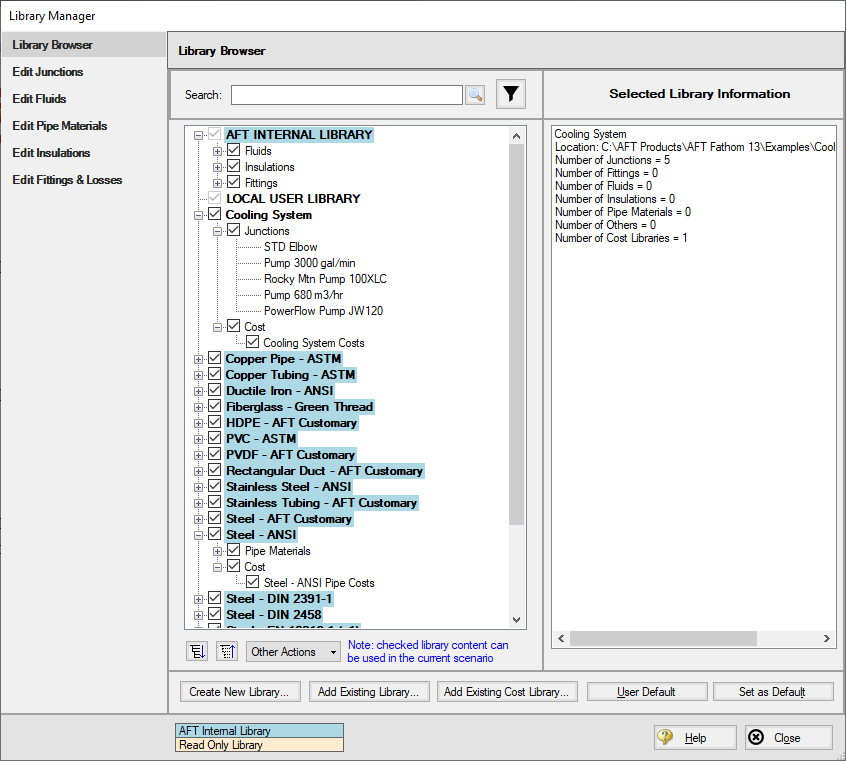846x761 pixels.
Task: Click the AFT Internal Library color legend swatch
Action: [x=259, y=731]
